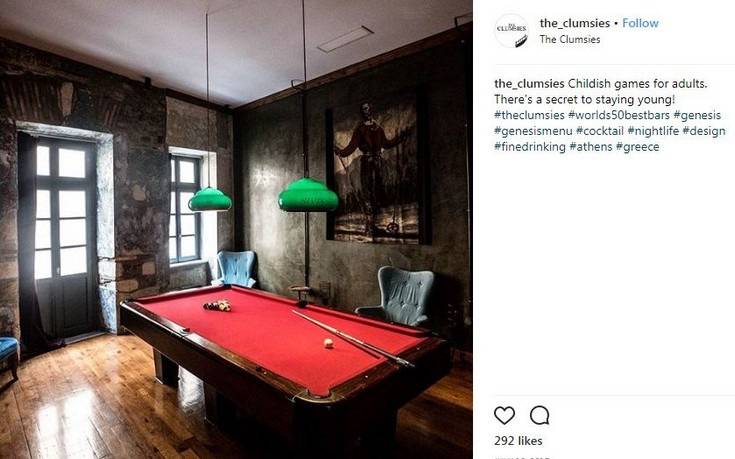Screen dimensions: 735x459
Task: Open the #athens hashtag
Action: pos(591,147)
